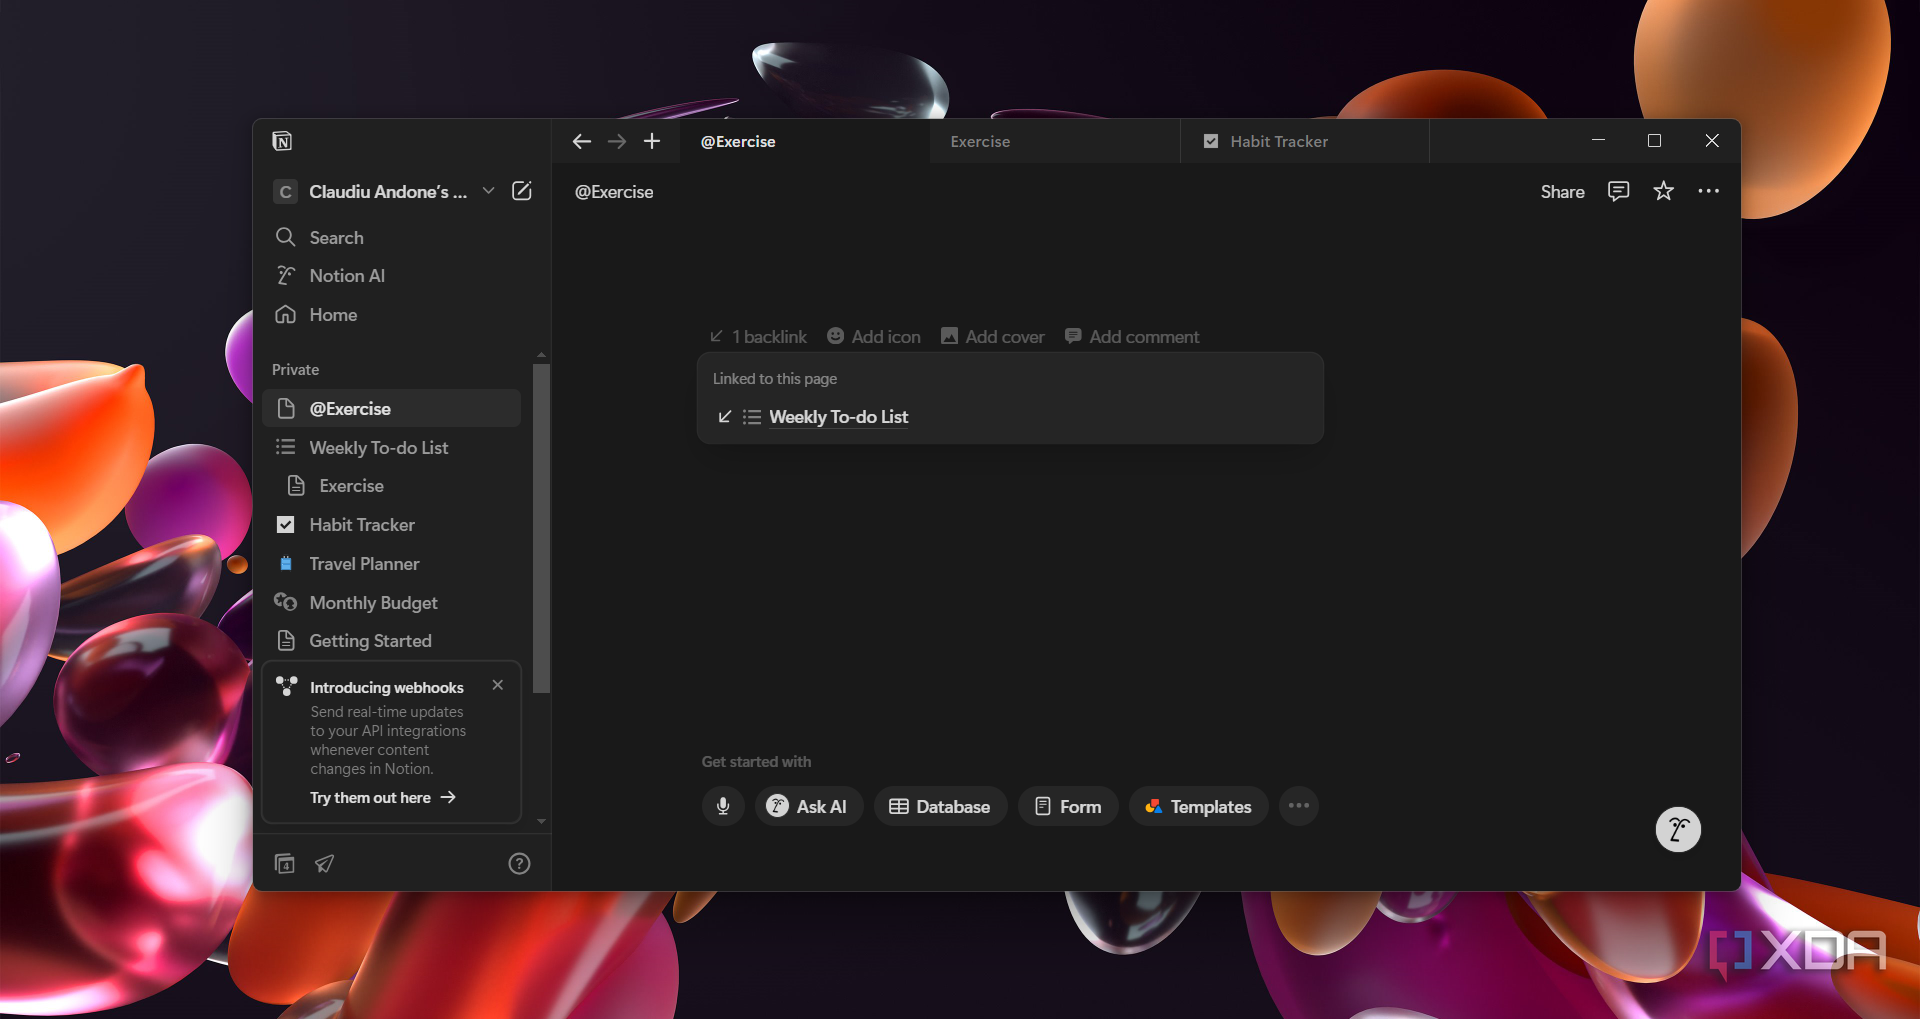Viewport: 1920px width, 1019px height.
Task: Click the @Exercise breadcrumb title
Action: tap(614, 192)
